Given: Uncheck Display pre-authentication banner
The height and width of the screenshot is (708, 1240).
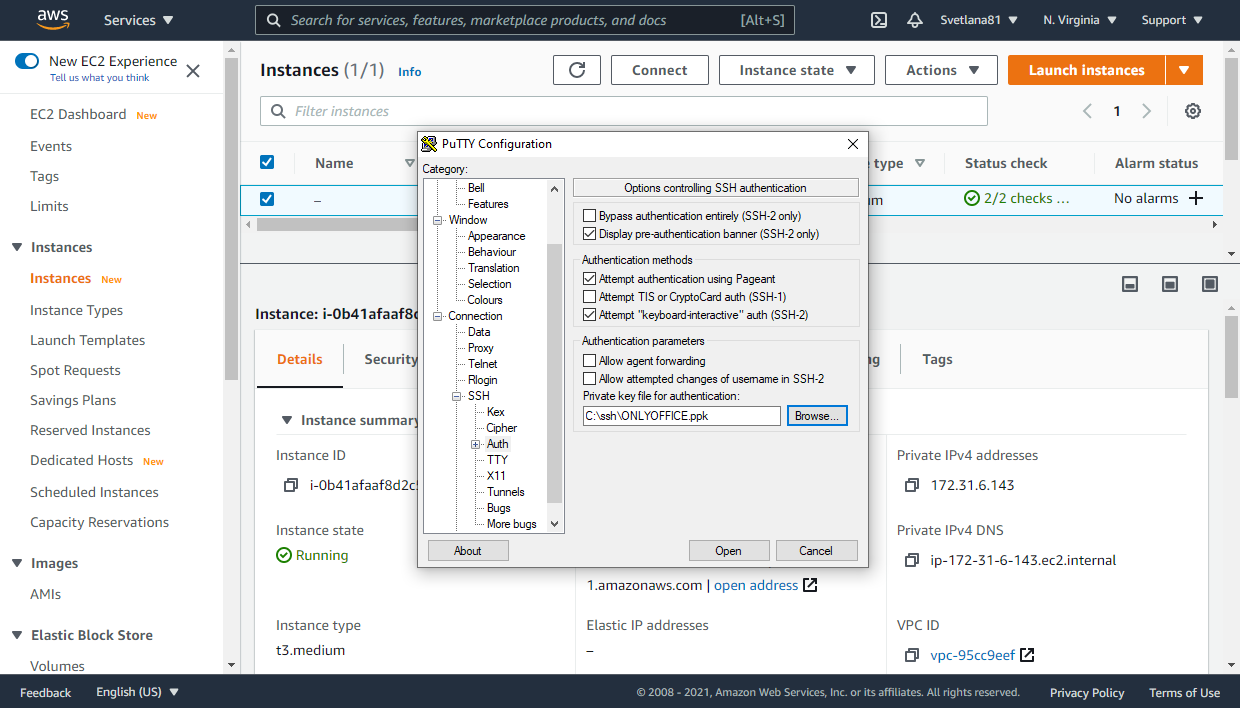Looking at the screenshot, I should (589, 234).
